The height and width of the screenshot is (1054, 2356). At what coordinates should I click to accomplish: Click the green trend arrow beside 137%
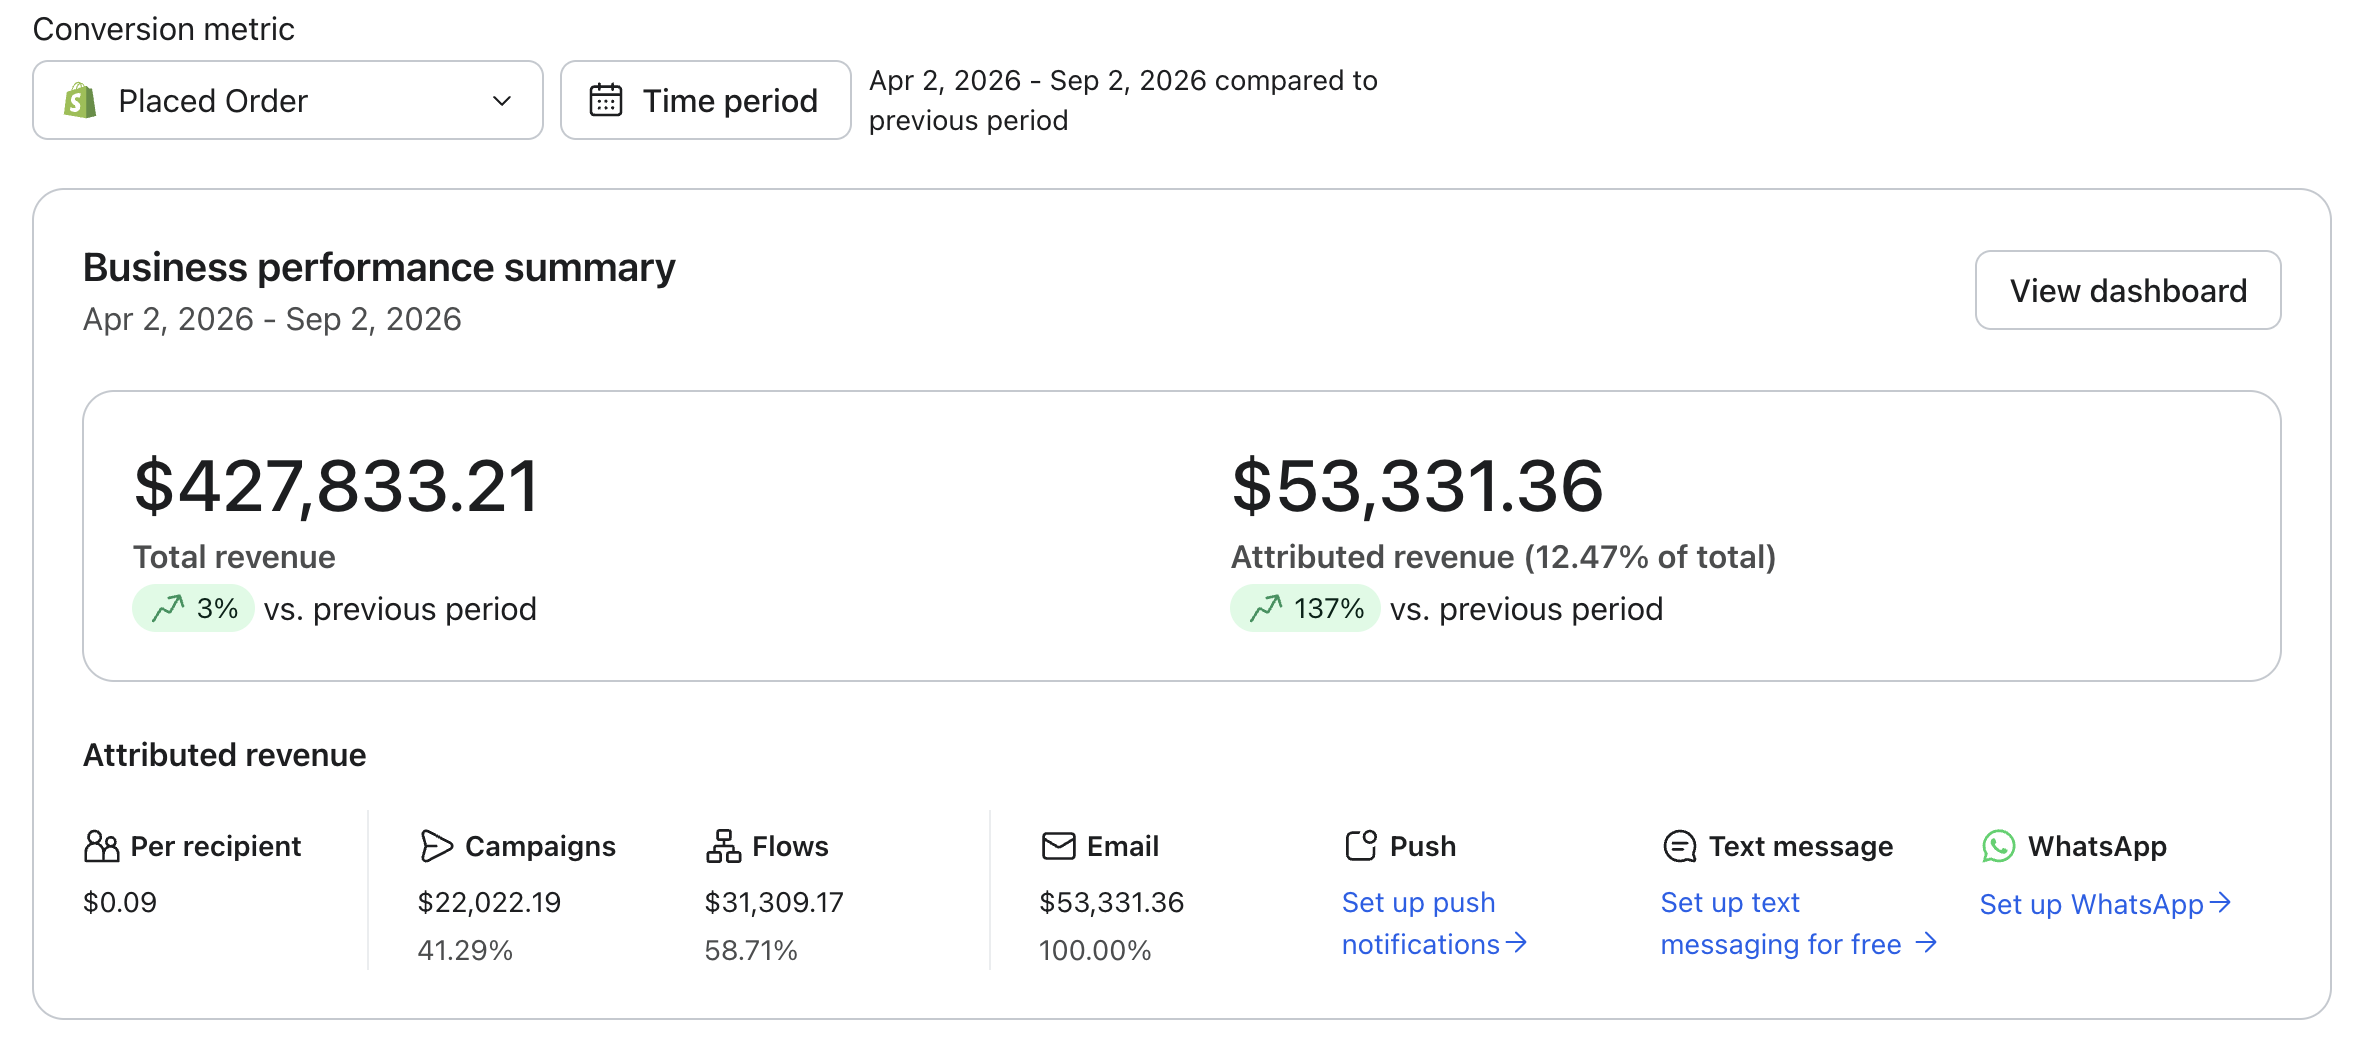(1266, 608)
